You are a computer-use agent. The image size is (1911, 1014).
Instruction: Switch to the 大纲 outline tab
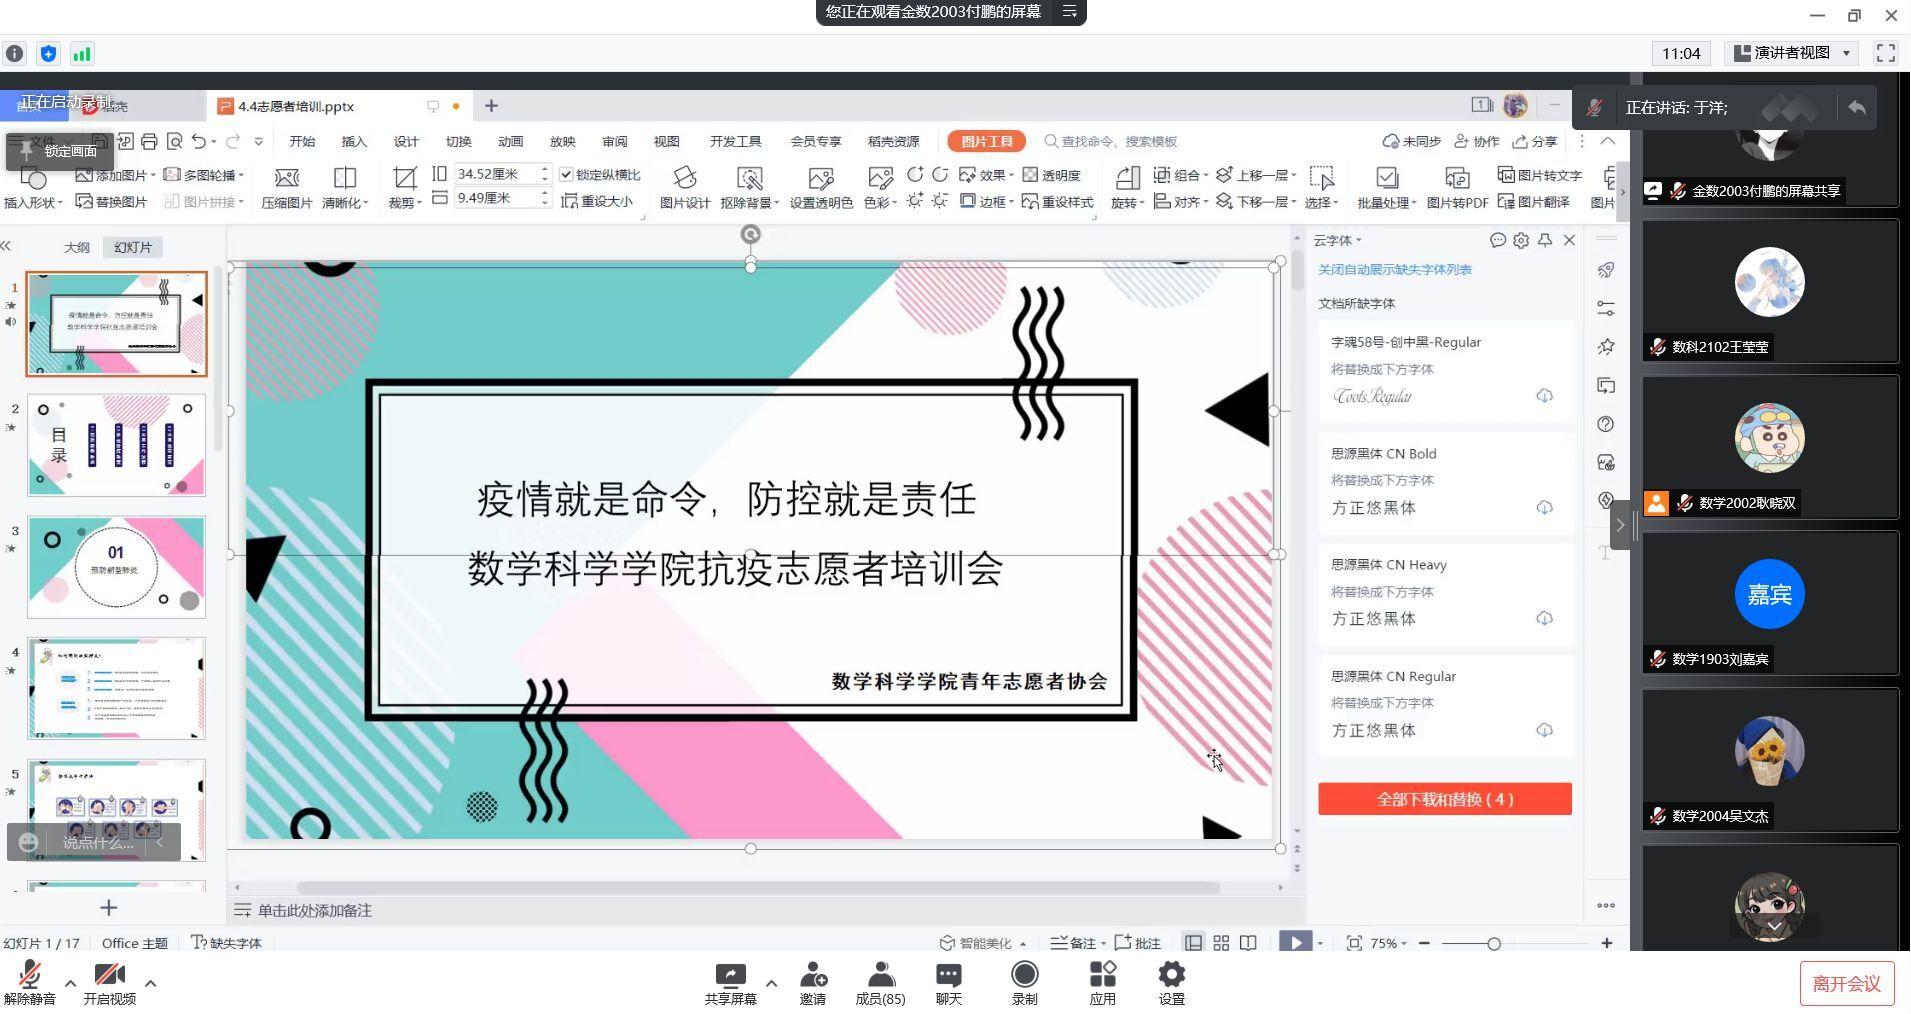pos(77,247)
